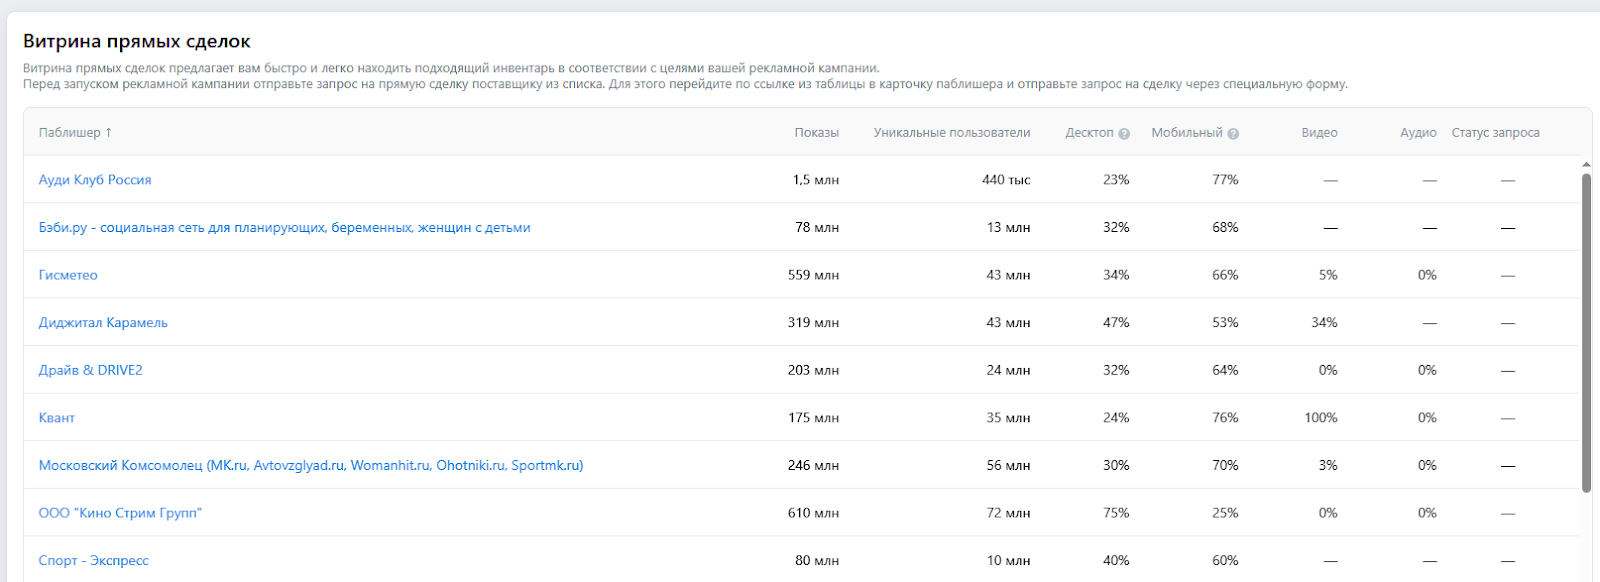Sort by the Паблишер column arrow
The image size is (1600, 582).
109,133
